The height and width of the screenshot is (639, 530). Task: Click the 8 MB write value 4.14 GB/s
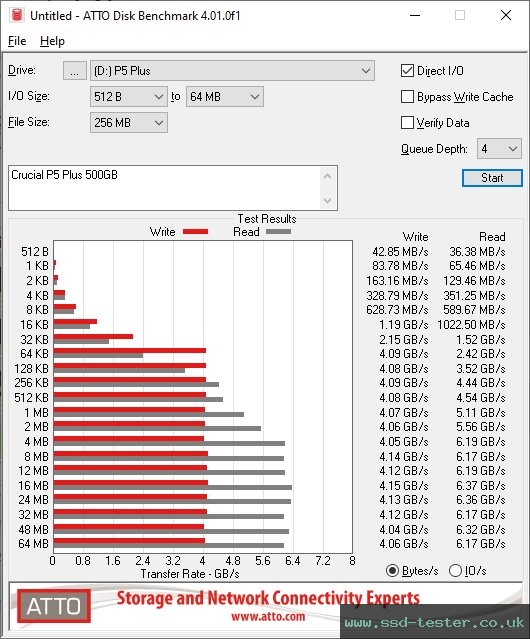pyautogui.click(x=404, y=456)
